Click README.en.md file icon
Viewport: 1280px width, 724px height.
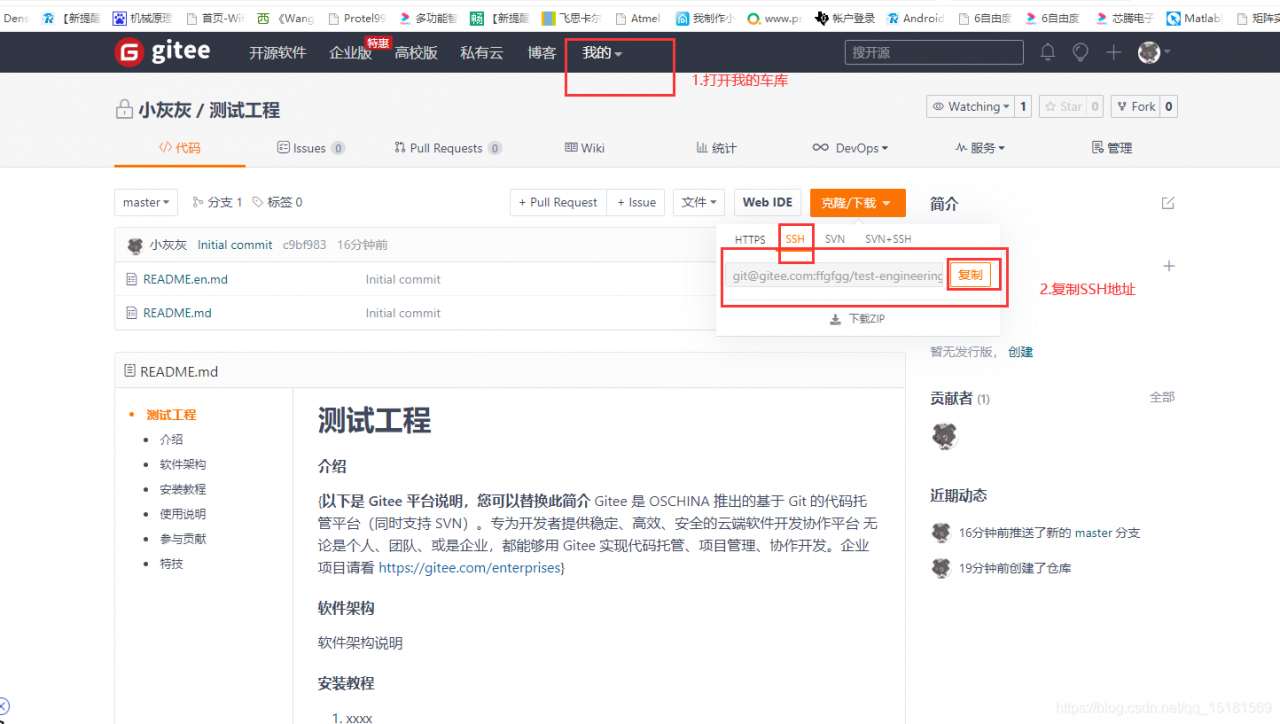point(131,279)
